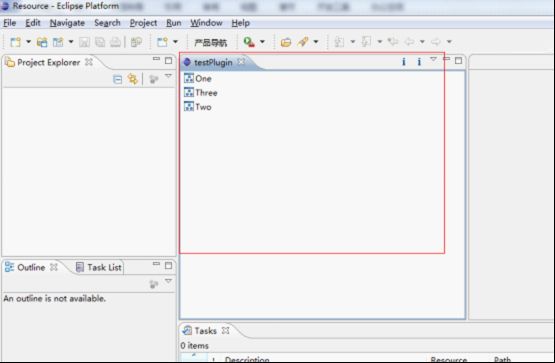The width and height of the screenshot is (555, 363).
Task: Open the Project Explorer view menu triangle
Action: (168, 76)
